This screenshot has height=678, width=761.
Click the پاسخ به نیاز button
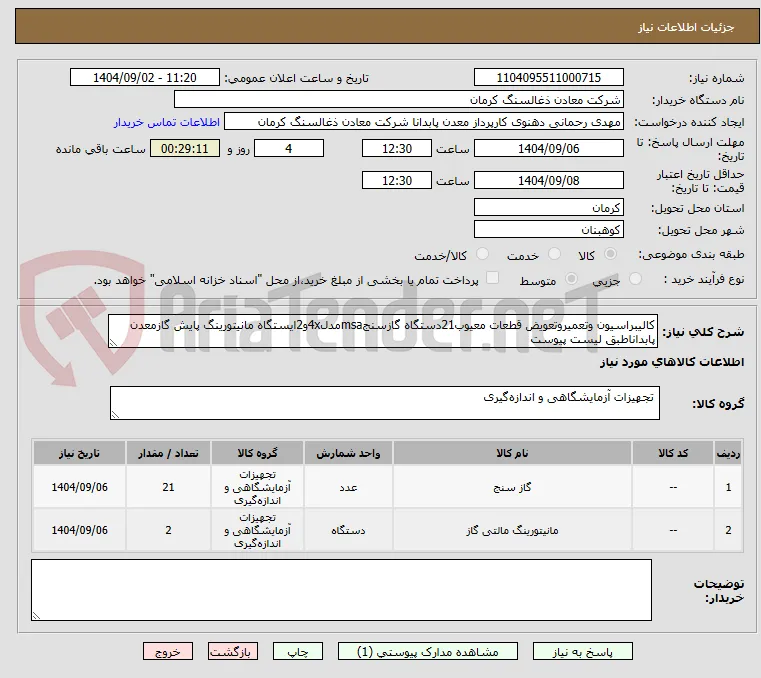[582, 652]
